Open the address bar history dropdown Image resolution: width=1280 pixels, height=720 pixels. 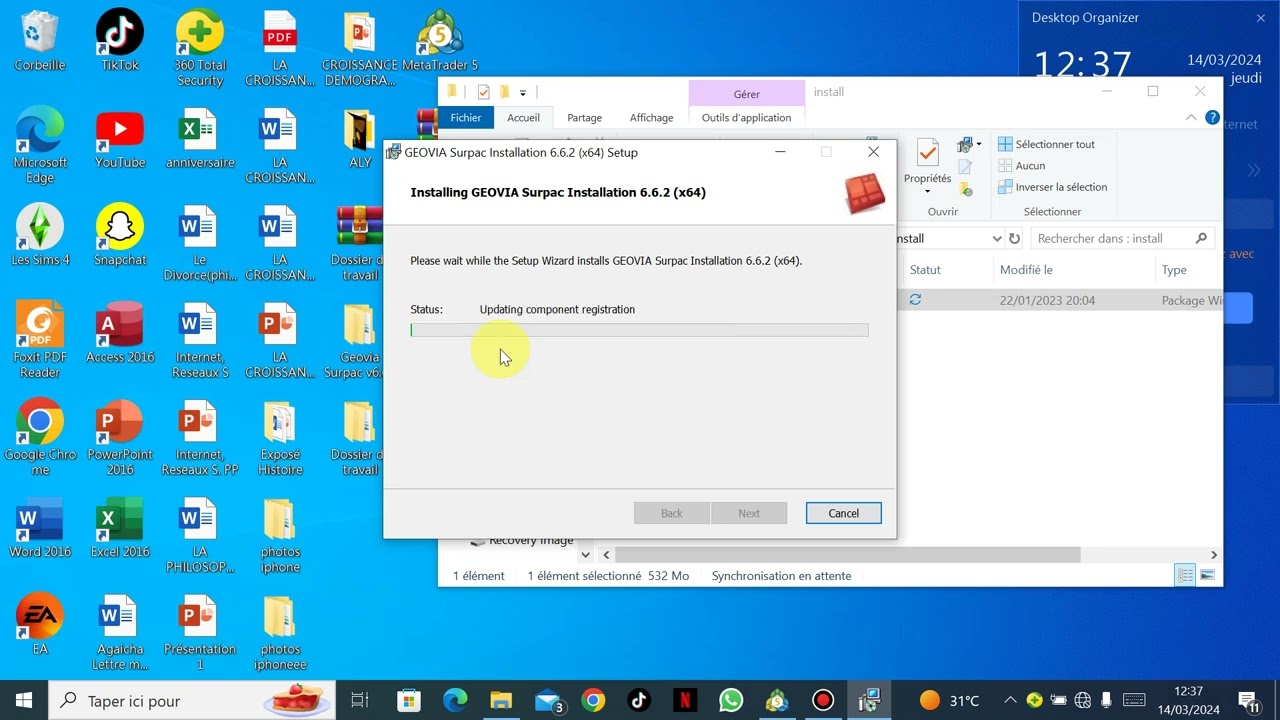click(996, 239)
